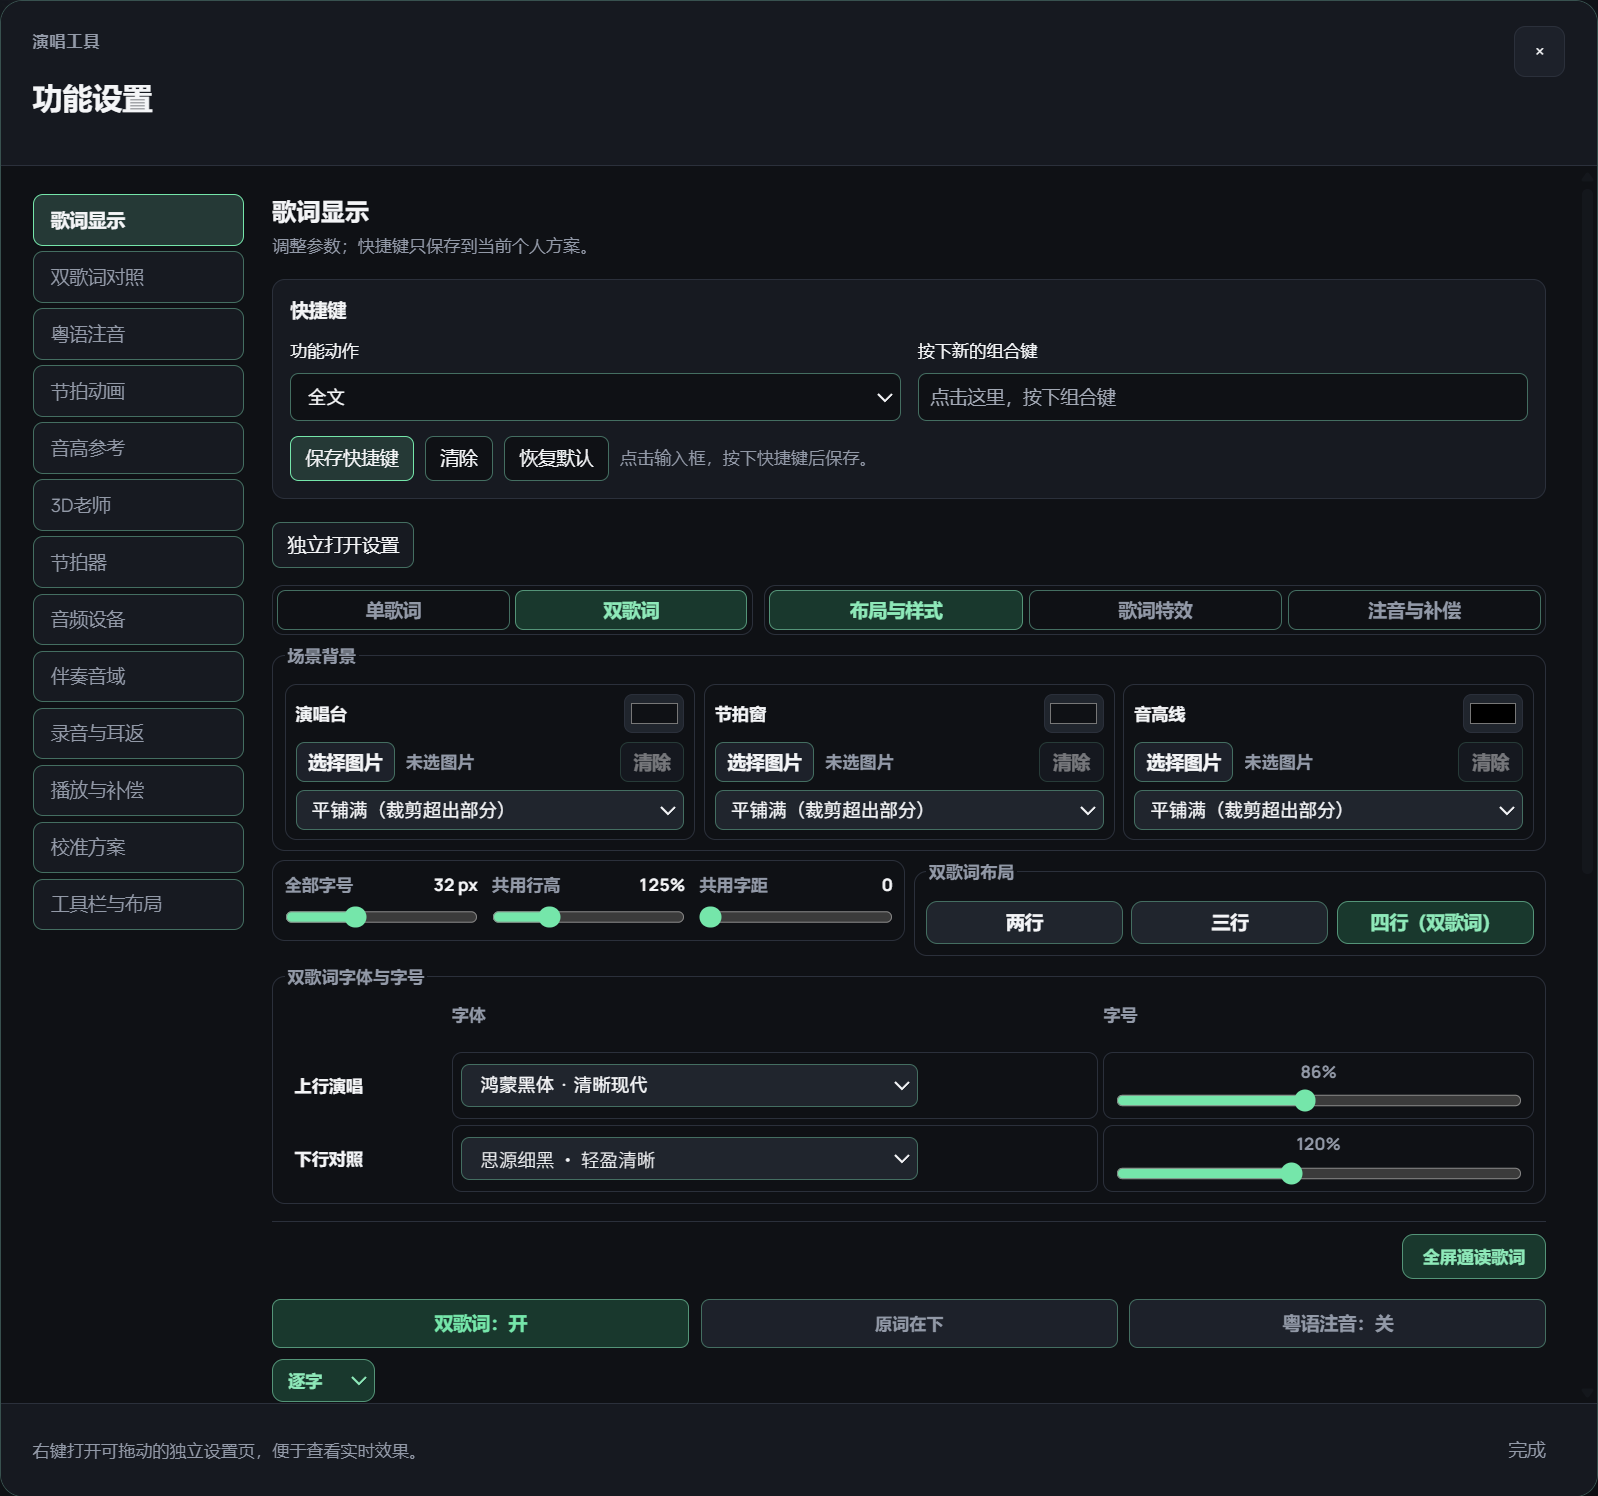Select the 四行（双歌词） layout
The image size is (1598, 1496).
[1435, 922]
